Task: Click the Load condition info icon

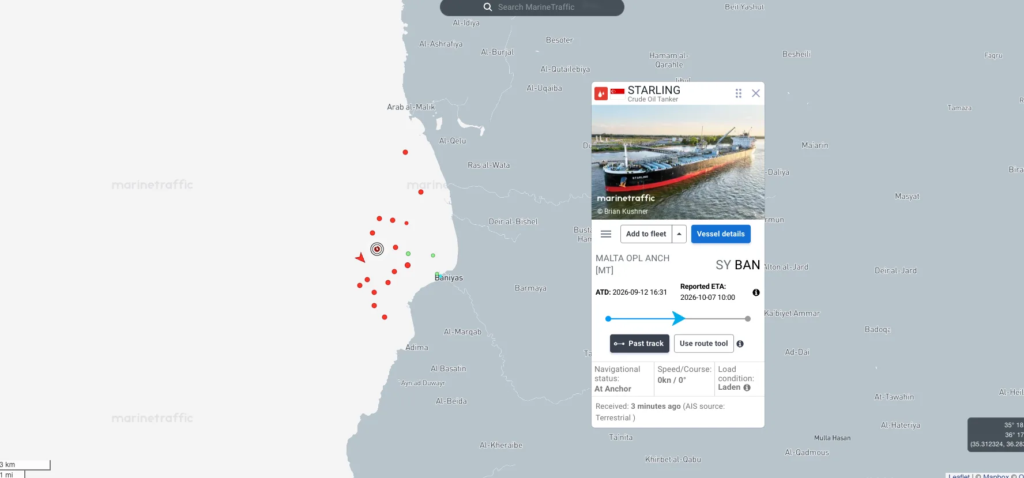Action: click(746, 387)
